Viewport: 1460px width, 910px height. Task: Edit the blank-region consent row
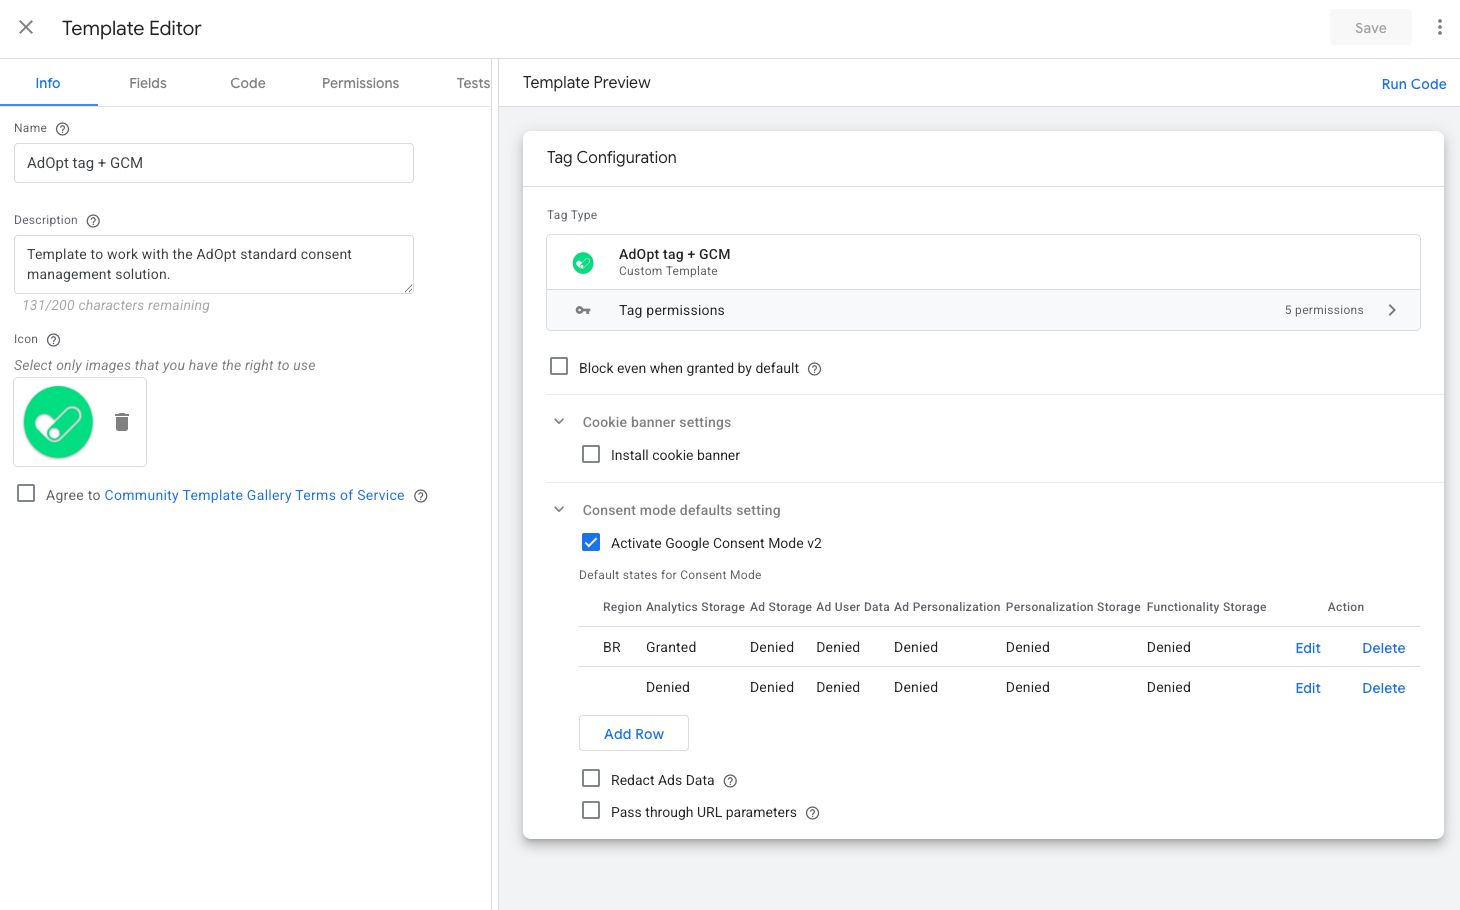(1308, 688)
